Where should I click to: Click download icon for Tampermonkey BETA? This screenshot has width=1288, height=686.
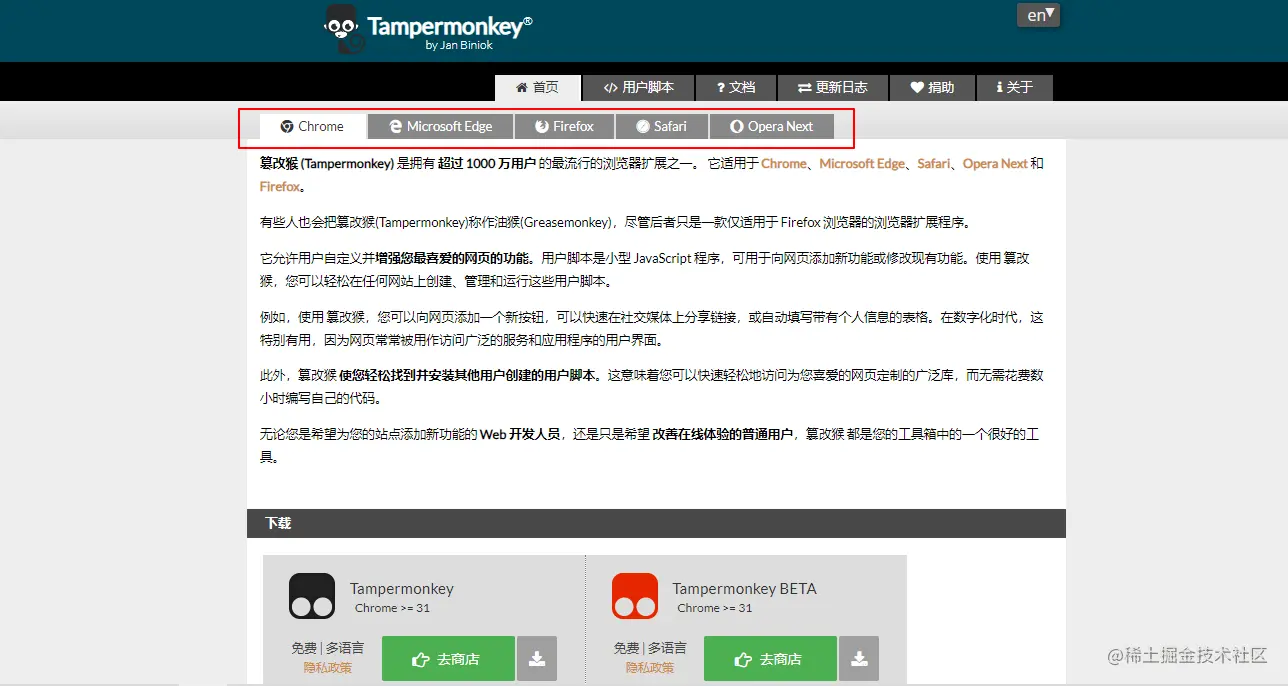click(859, 658)
